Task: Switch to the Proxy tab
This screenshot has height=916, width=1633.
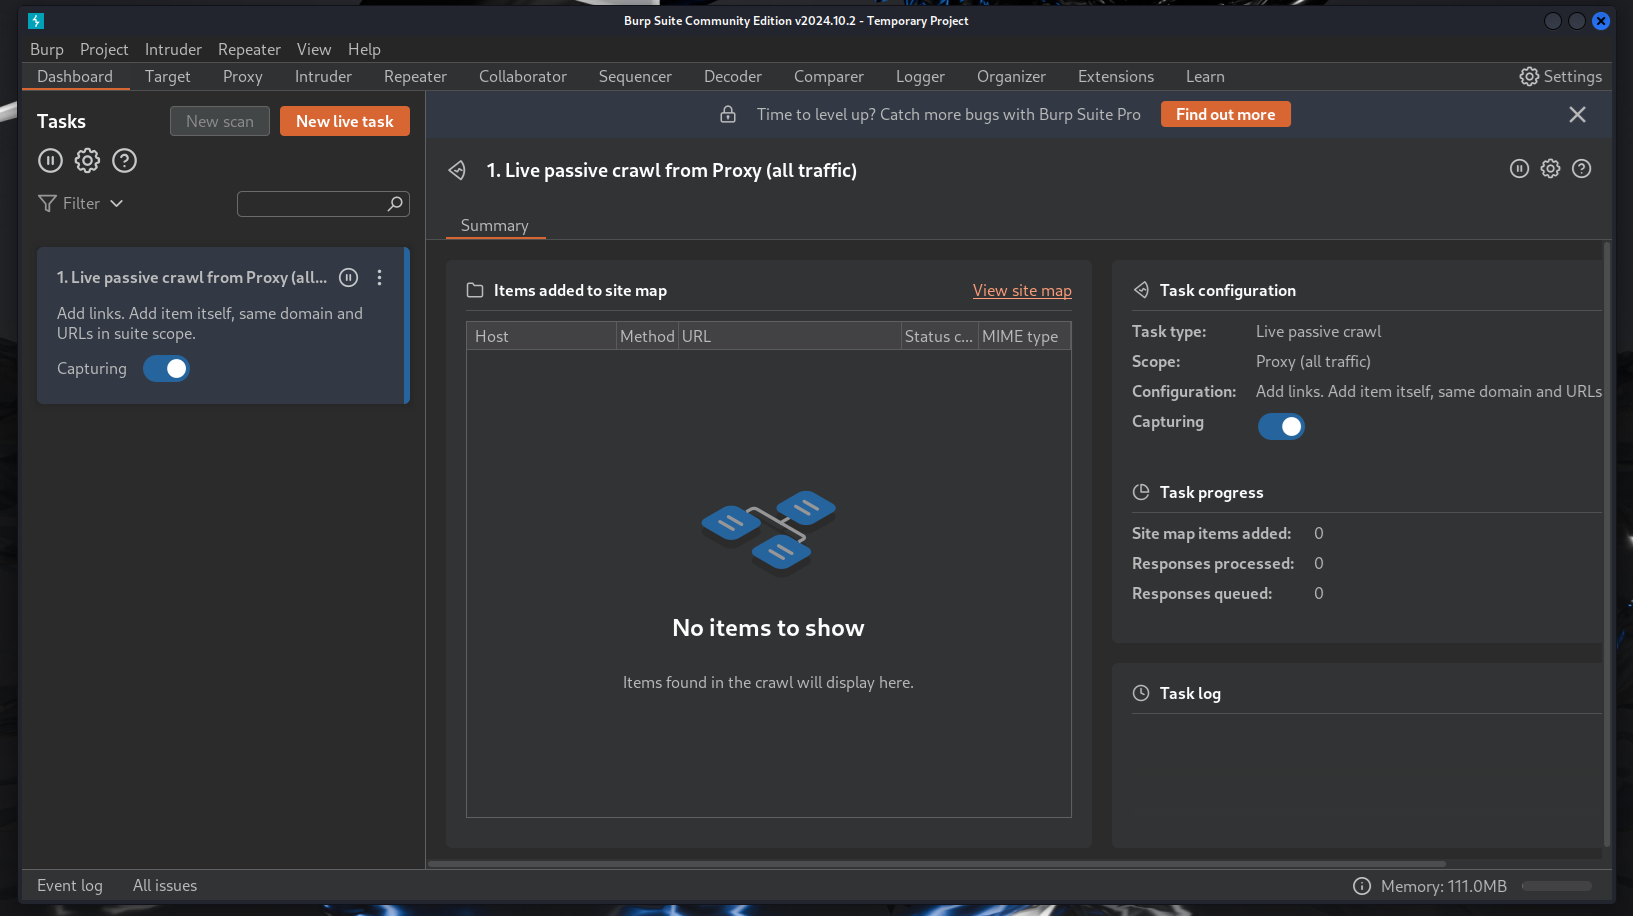Action: (x=242, y=76)
